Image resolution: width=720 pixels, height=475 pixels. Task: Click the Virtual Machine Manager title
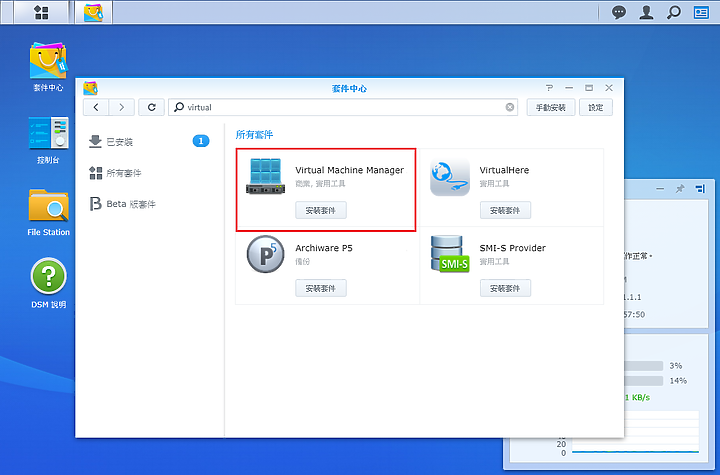point(349,170)
